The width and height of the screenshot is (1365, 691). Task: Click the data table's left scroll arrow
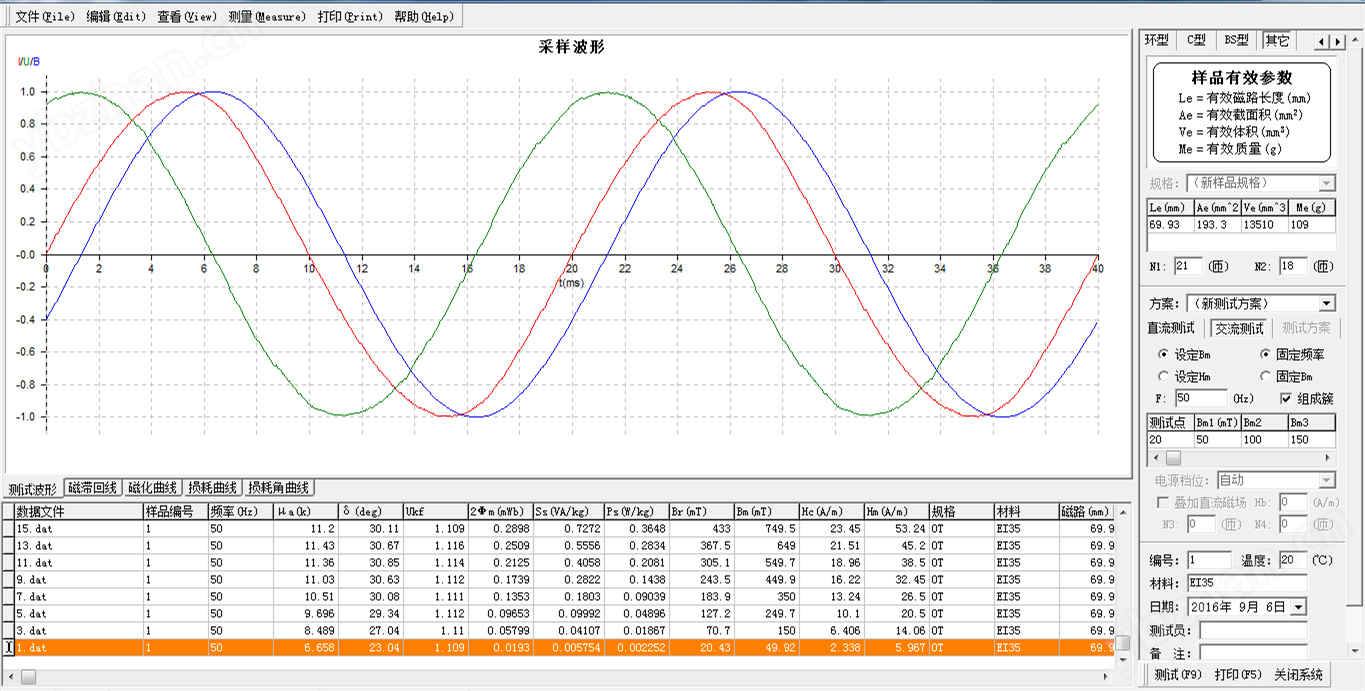(9, 677)
